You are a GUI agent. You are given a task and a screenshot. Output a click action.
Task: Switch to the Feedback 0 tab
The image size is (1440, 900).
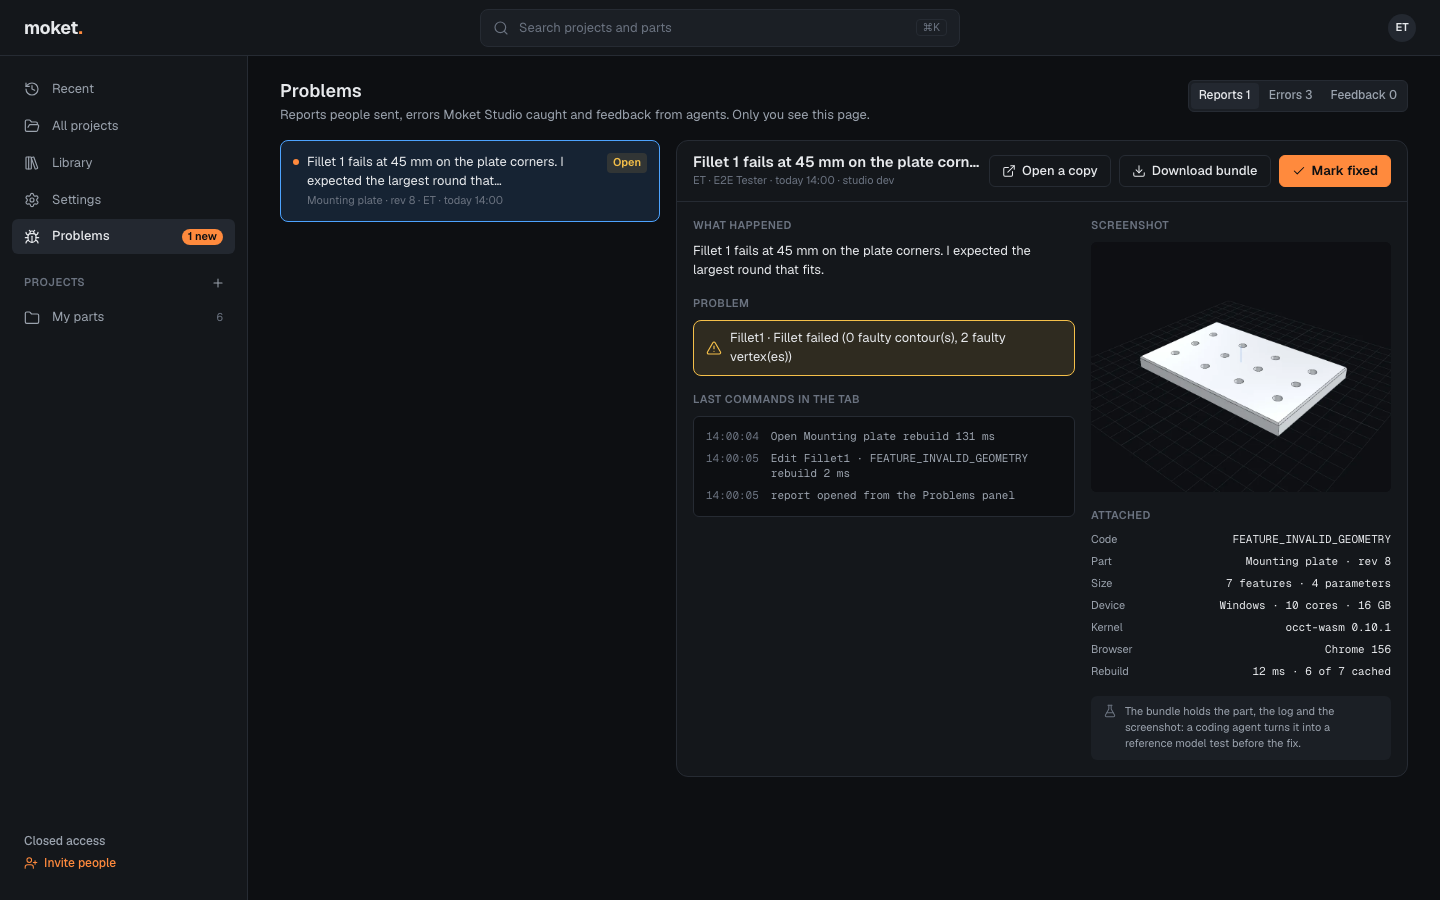[1363, 95]
